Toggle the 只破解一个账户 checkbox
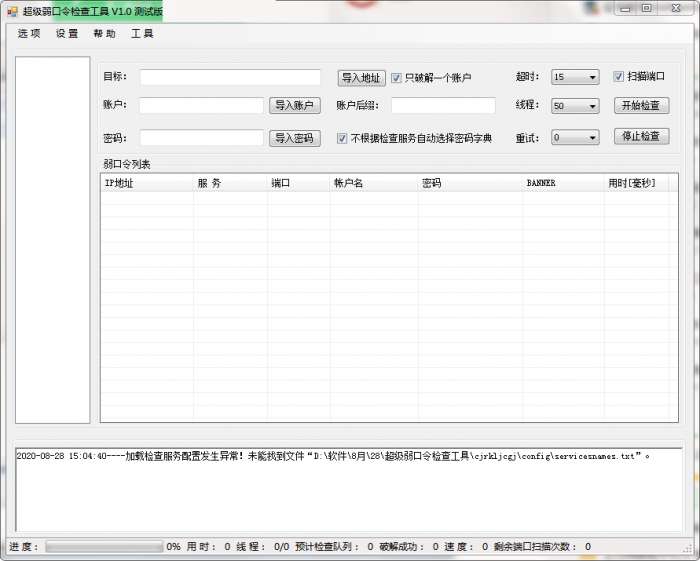 coord(397,78)
